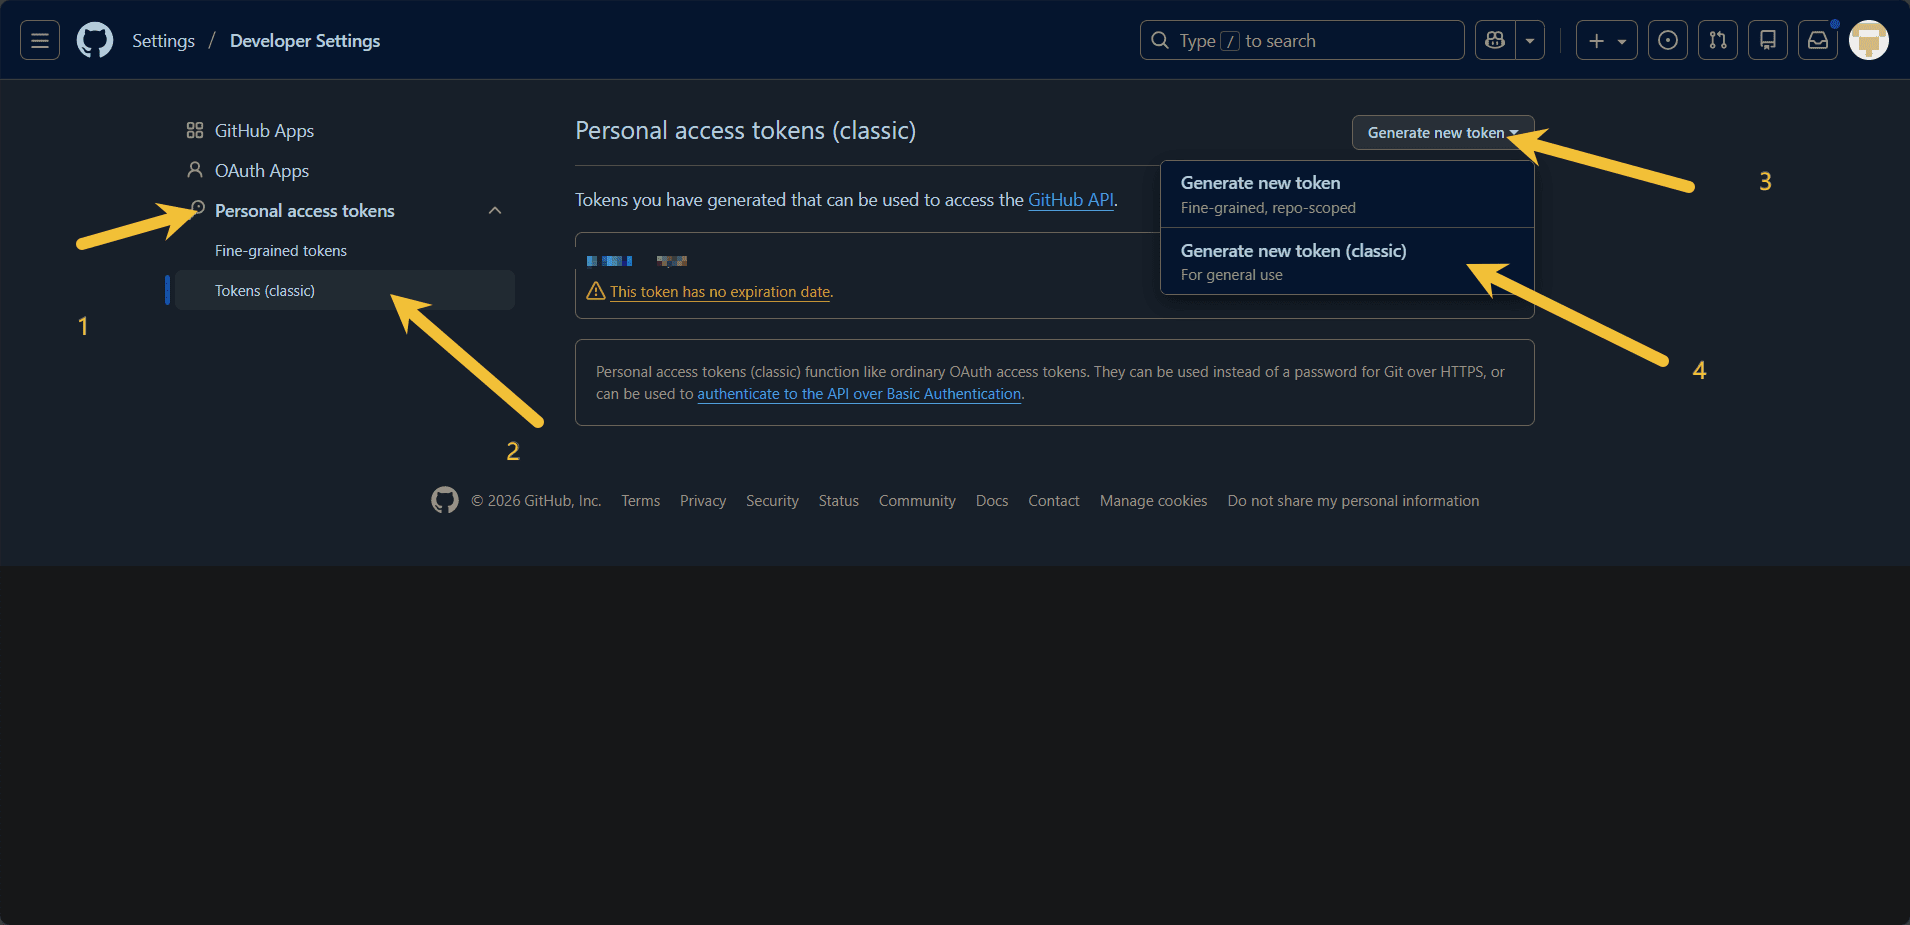Click the GitHub Apps grid icon

pyautogui.click(x=195, y=130)
